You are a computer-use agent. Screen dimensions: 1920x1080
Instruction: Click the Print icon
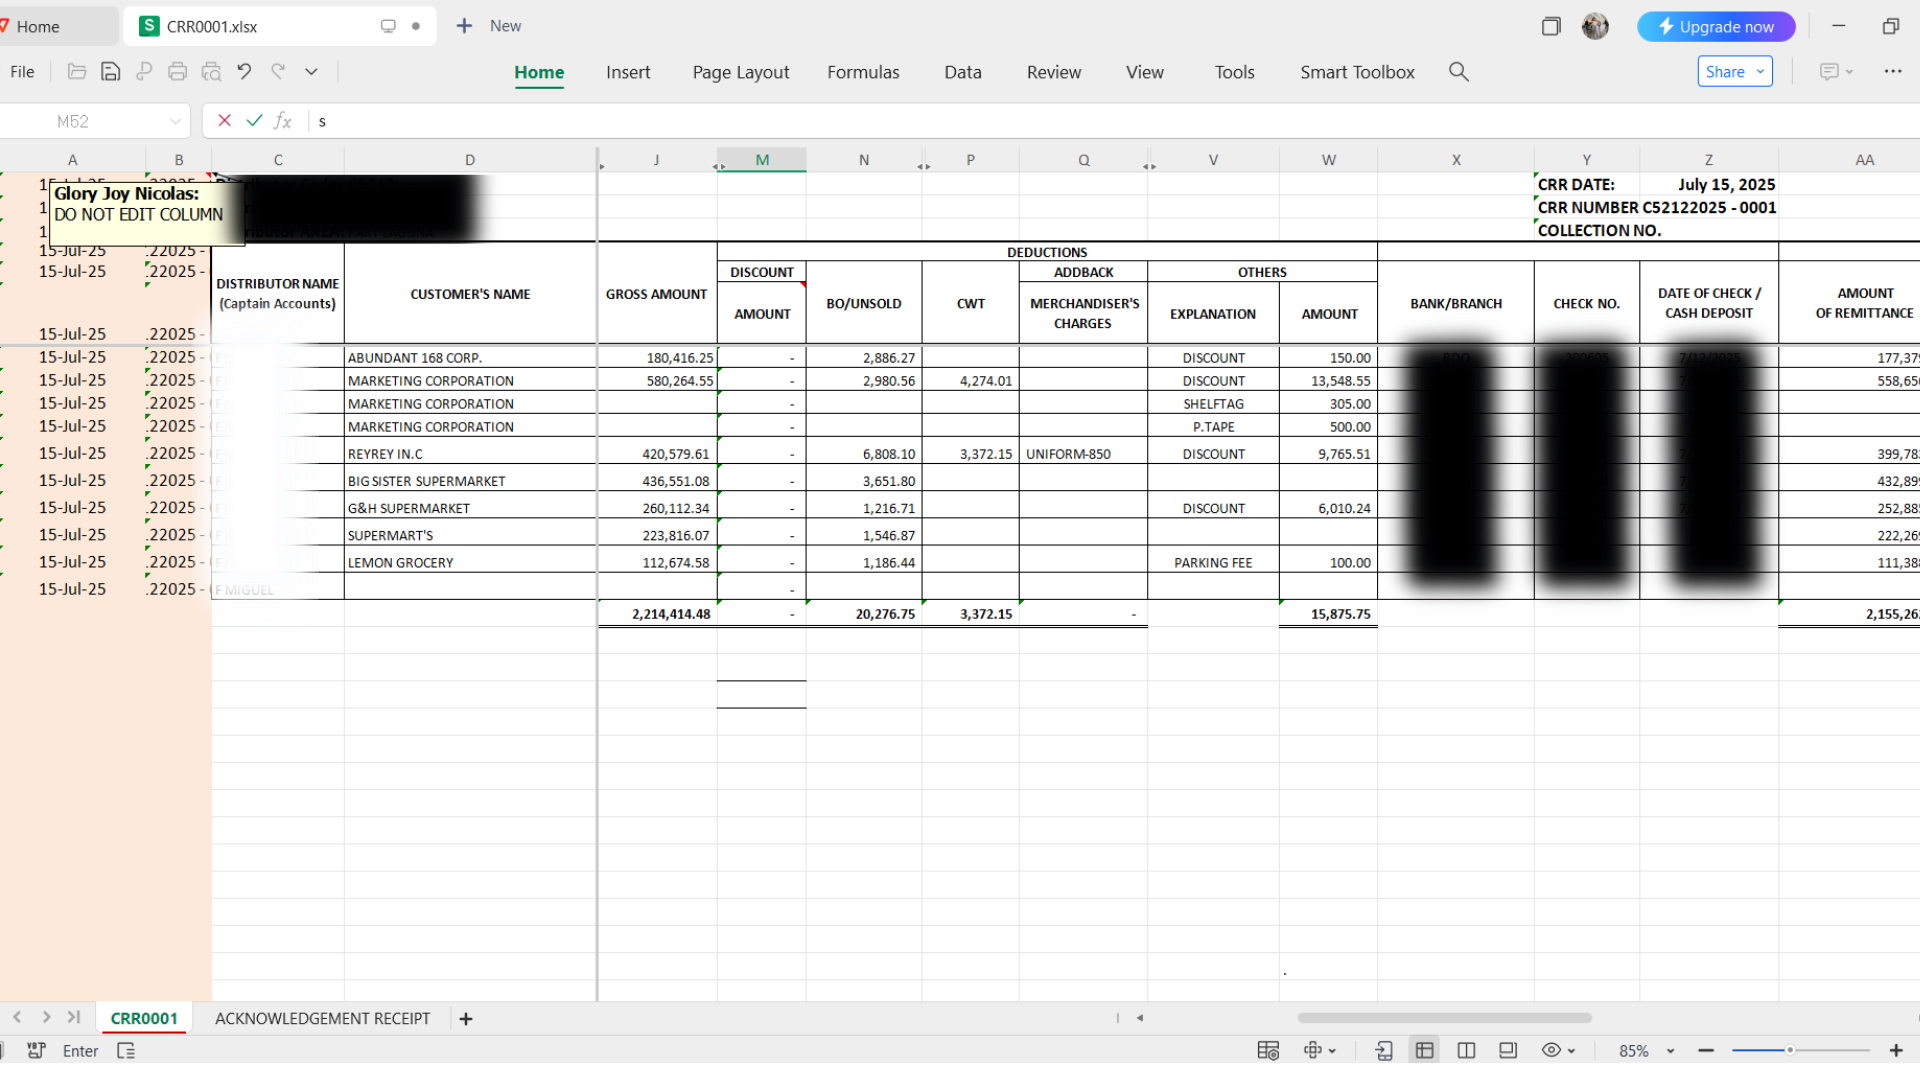(x=177, y=71)
